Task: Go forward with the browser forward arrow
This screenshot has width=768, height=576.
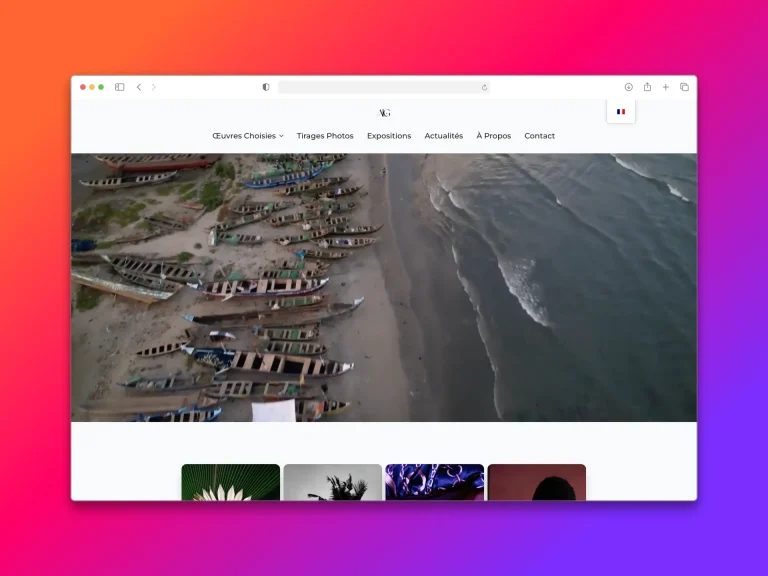Action: pos(153,87)
